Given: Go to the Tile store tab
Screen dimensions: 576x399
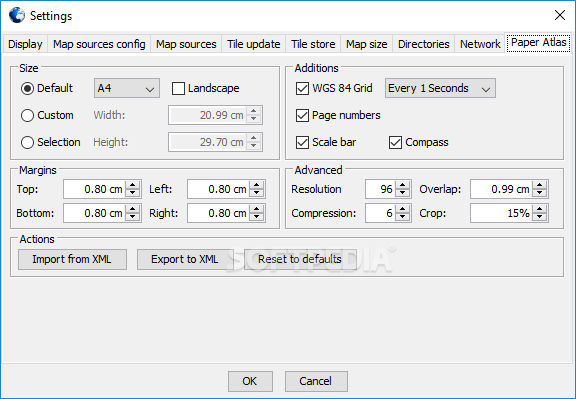Looking at the screenshot, I should point(313,44).
